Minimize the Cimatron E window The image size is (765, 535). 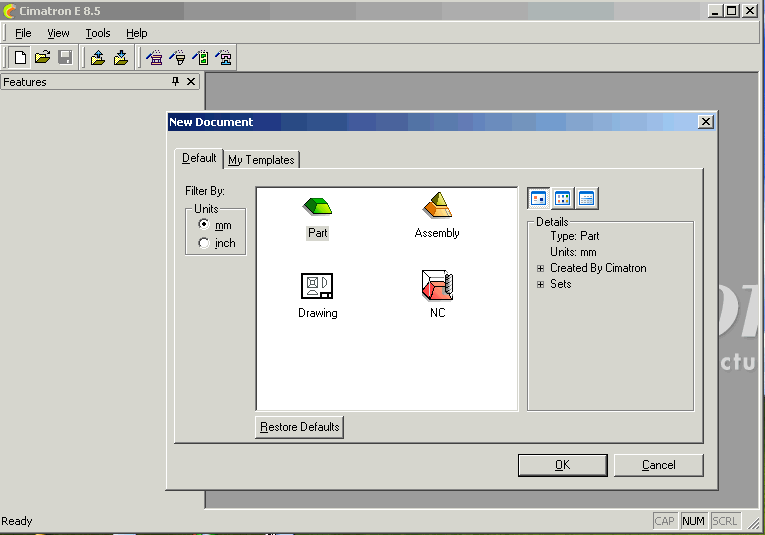coord(715,10)
